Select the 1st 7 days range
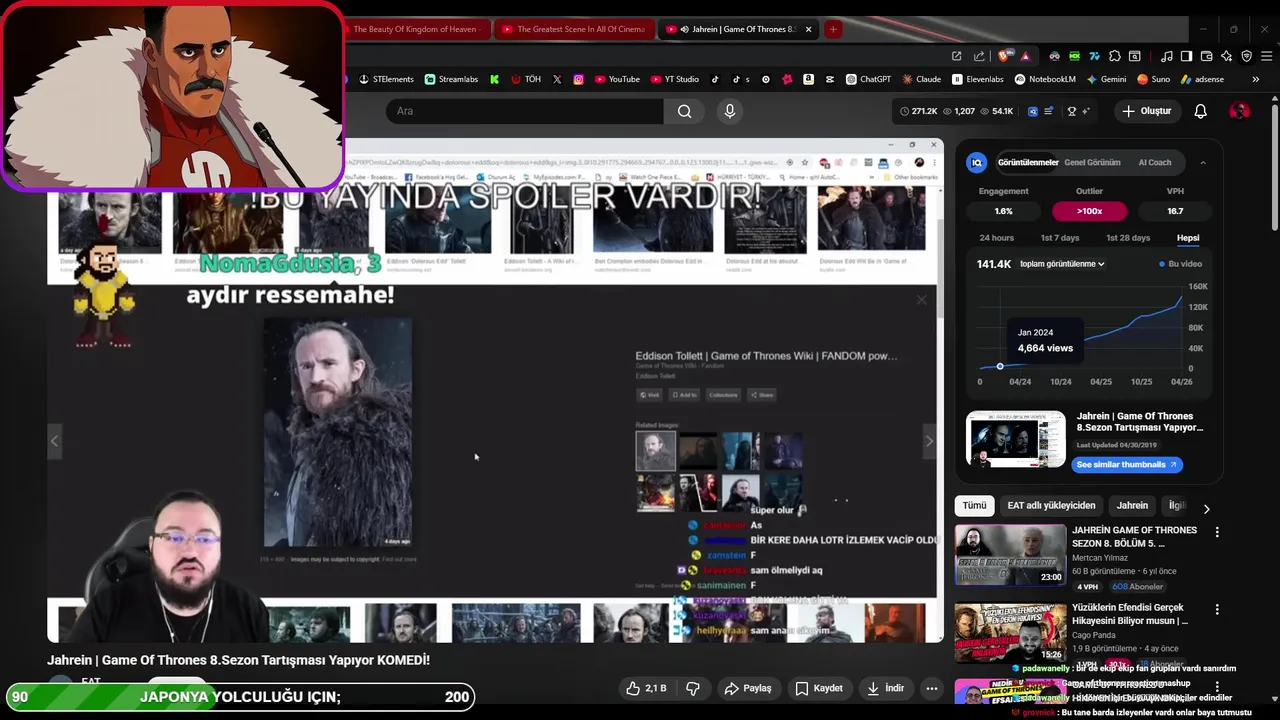The height and width of the screenshot is (720, 1280). point(1060,238)
